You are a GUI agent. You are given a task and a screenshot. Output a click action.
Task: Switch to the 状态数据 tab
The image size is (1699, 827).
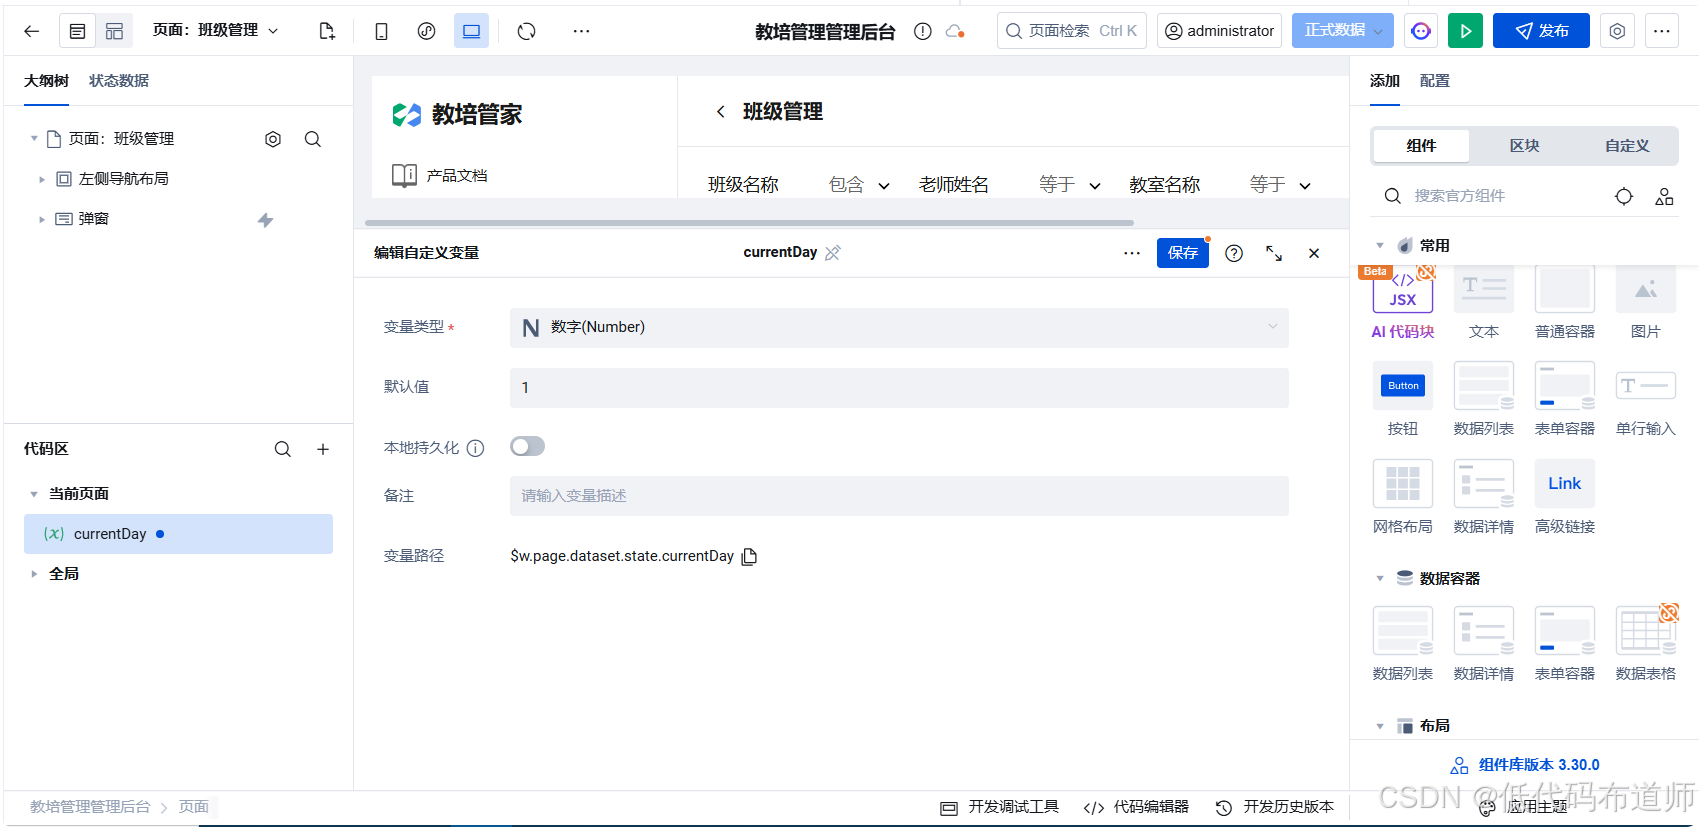click(x=118, y=81)
